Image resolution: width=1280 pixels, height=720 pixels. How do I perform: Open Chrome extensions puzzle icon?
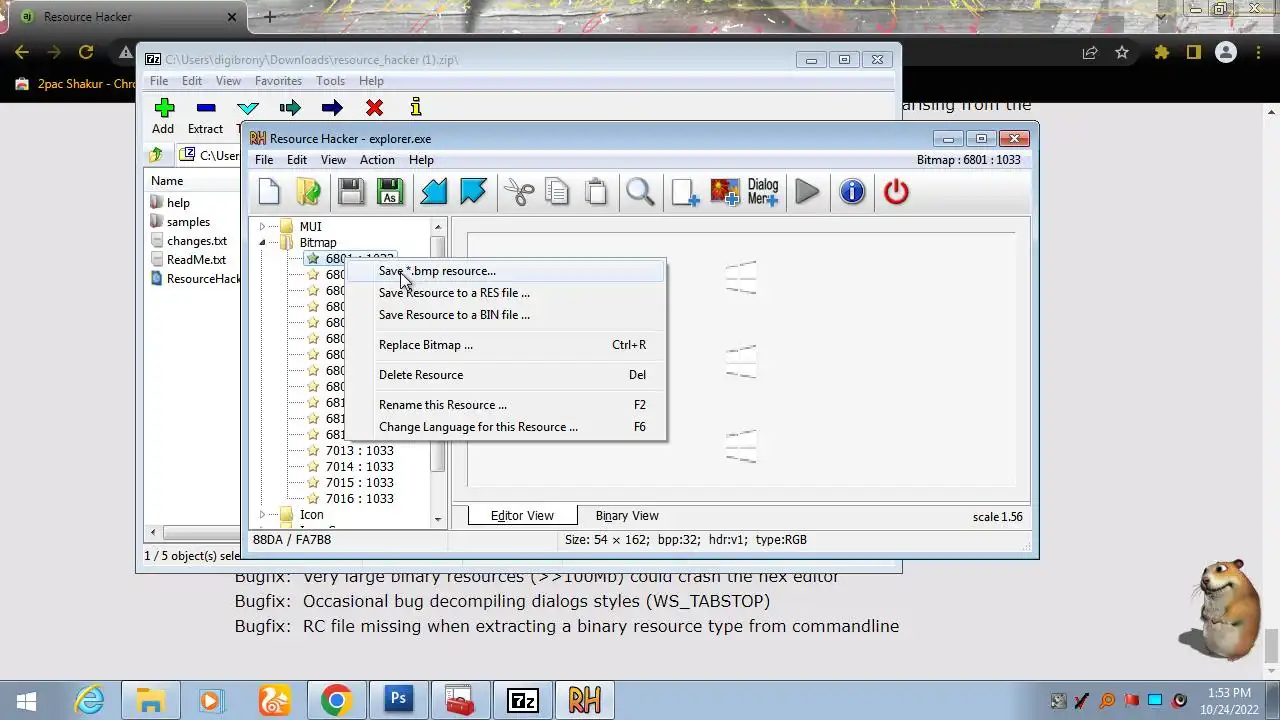point(1161,52)
